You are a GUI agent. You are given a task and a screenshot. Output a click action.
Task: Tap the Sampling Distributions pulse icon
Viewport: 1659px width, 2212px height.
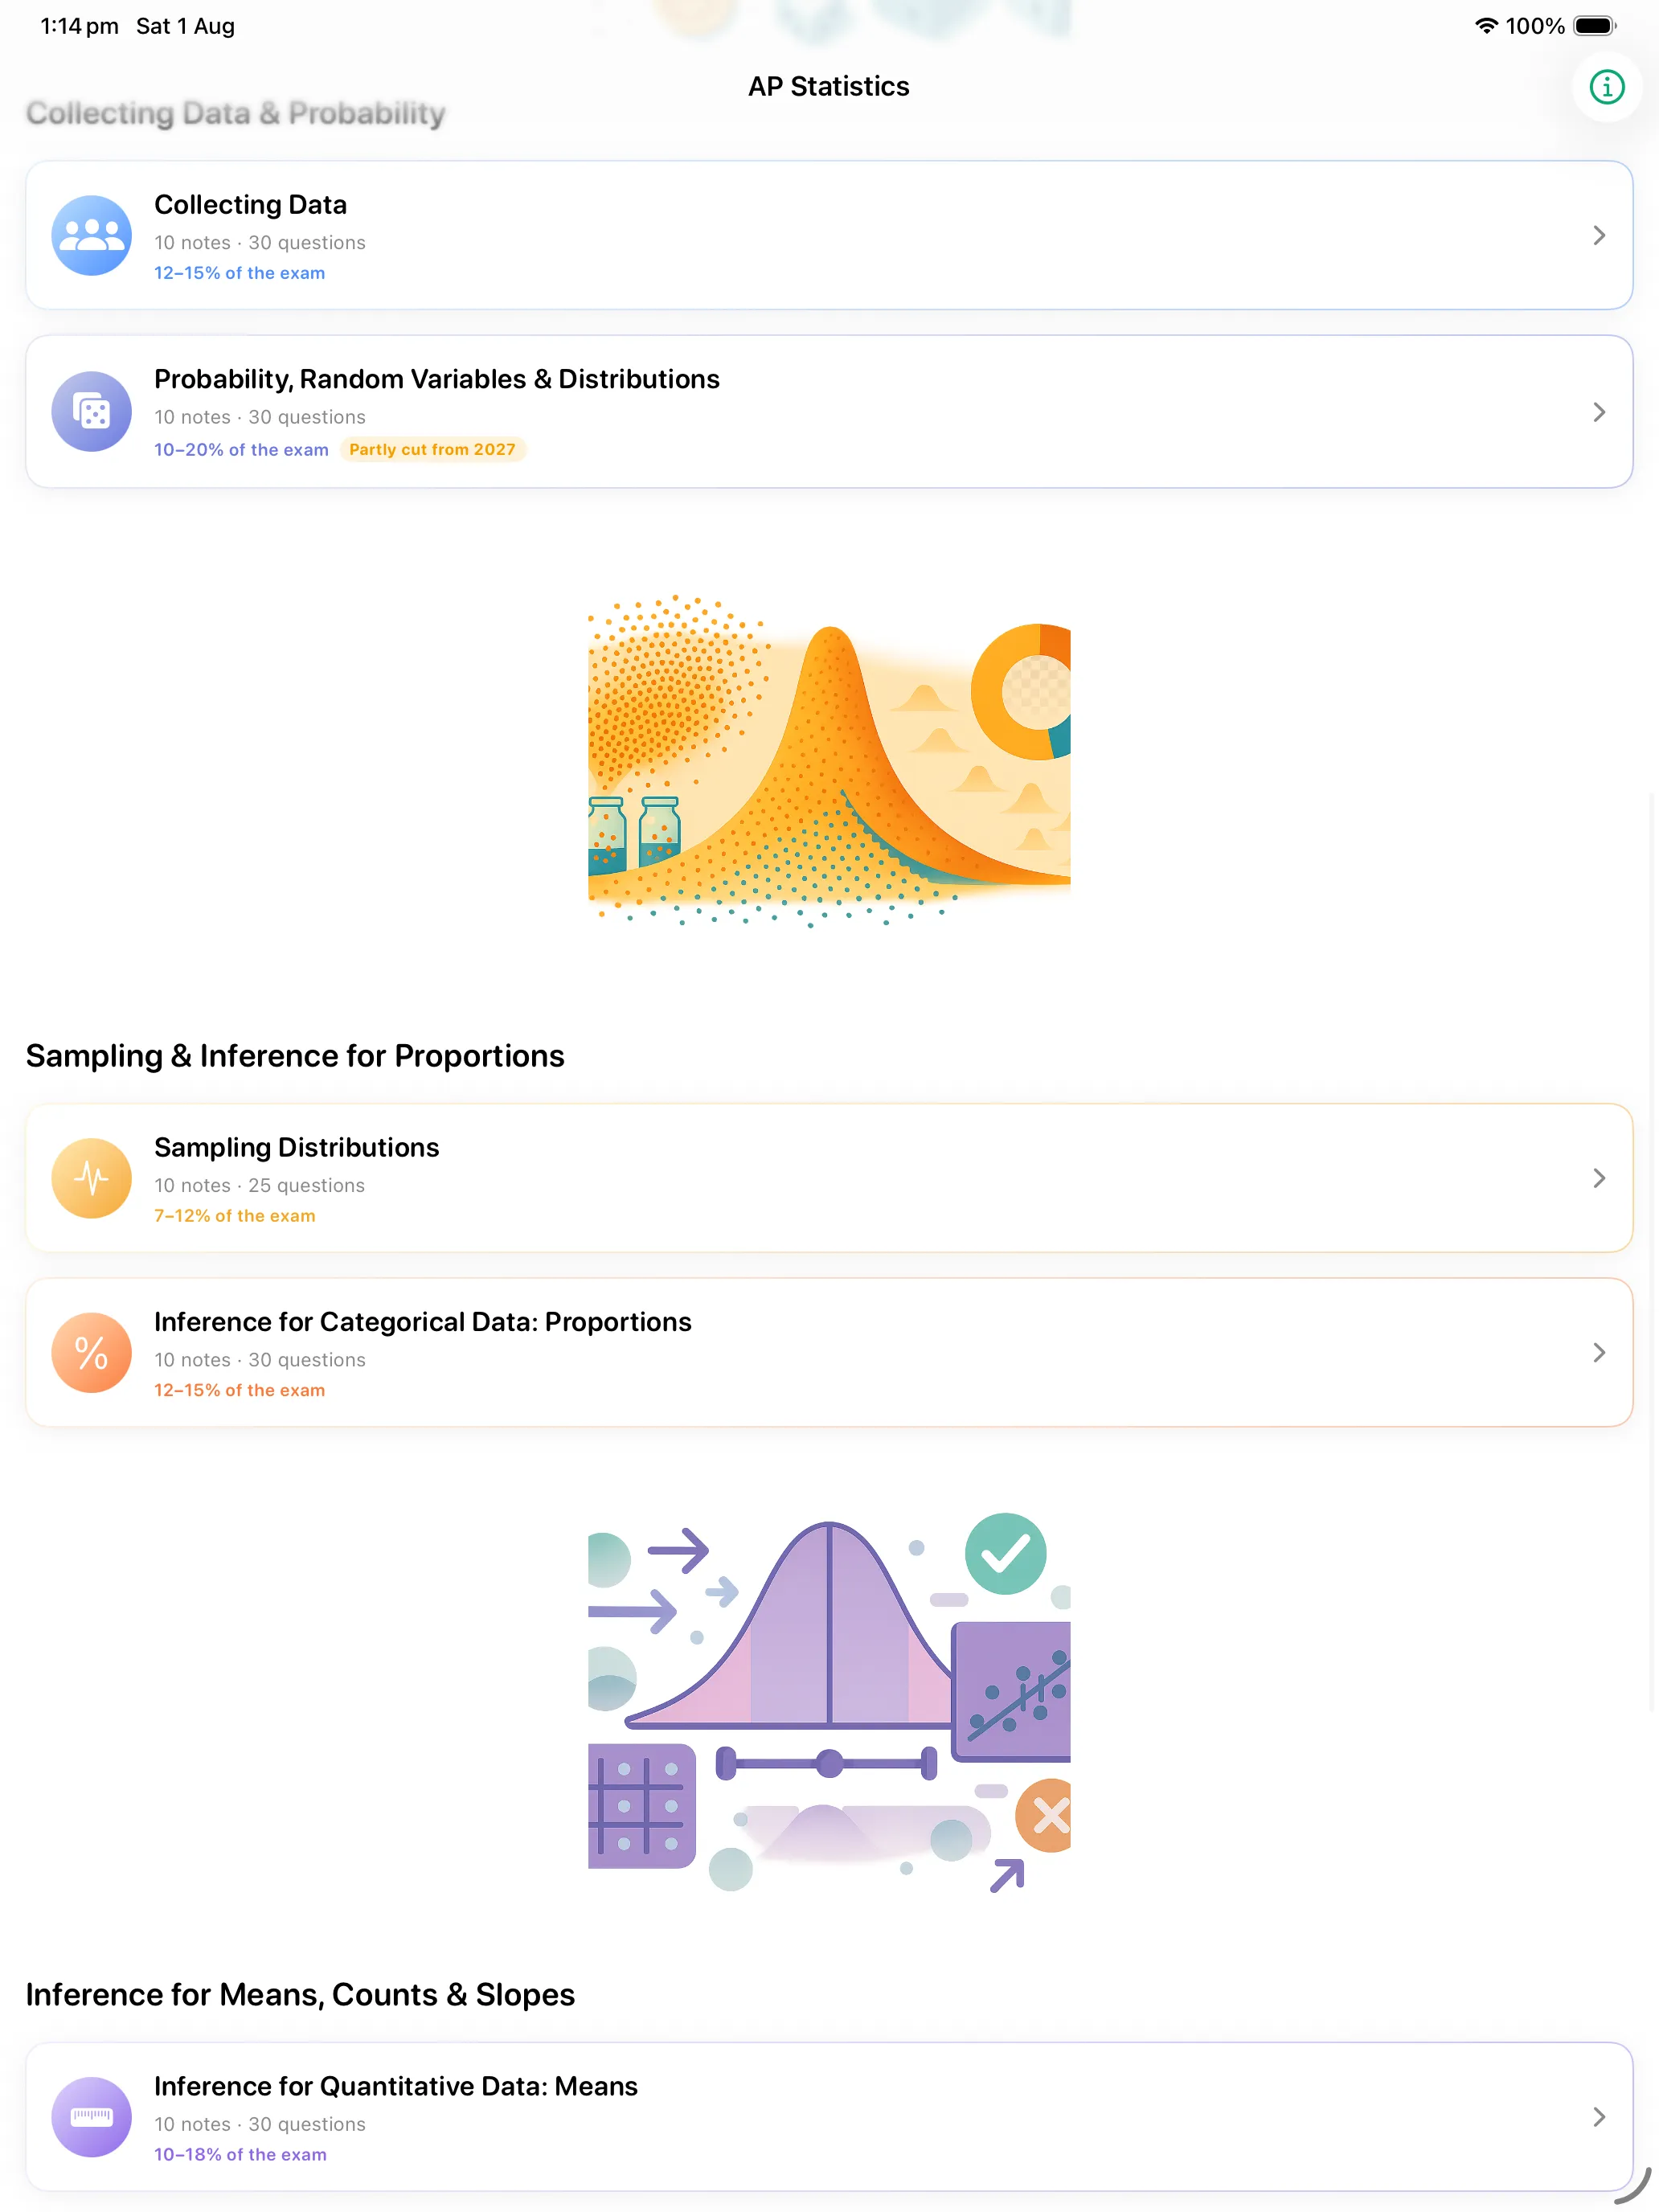[91, 1178]
